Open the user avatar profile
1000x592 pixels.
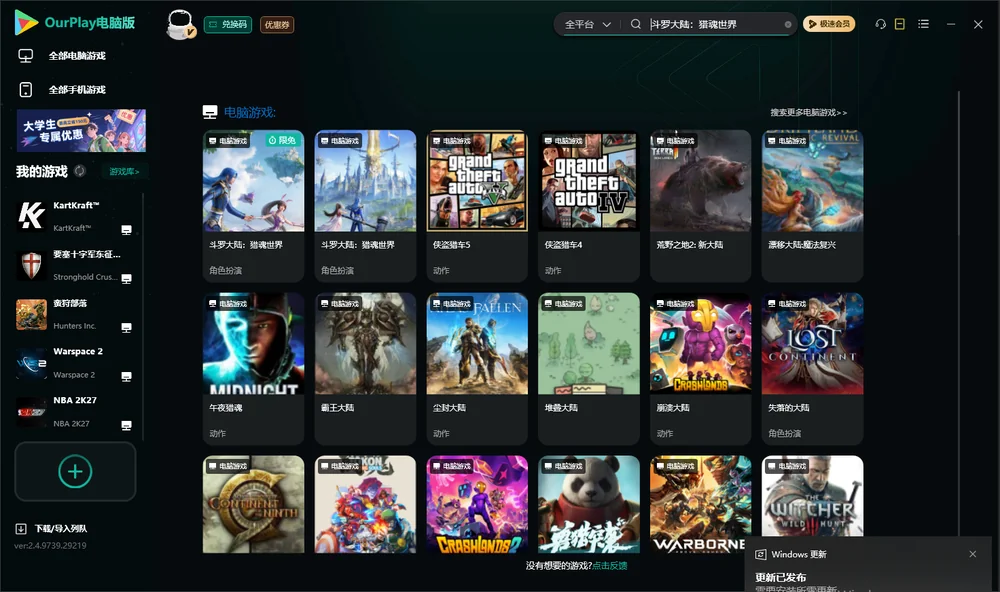coord(180,24)
